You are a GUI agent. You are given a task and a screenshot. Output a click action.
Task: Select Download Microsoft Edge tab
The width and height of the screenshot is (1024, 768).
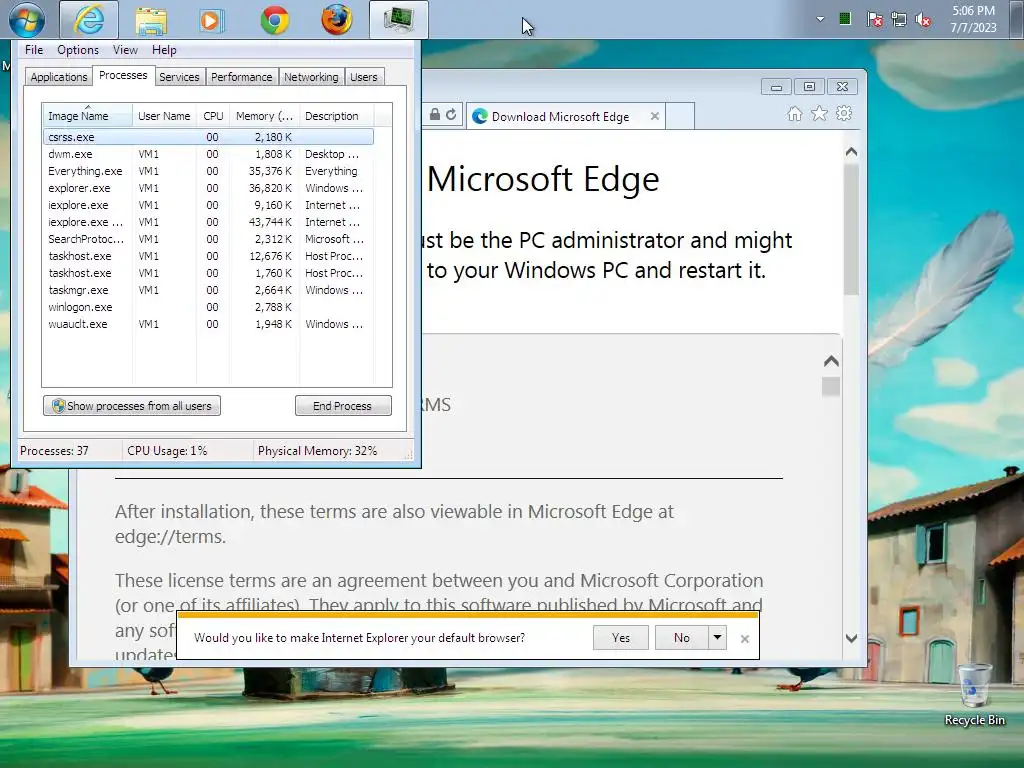tap(566, 116)
